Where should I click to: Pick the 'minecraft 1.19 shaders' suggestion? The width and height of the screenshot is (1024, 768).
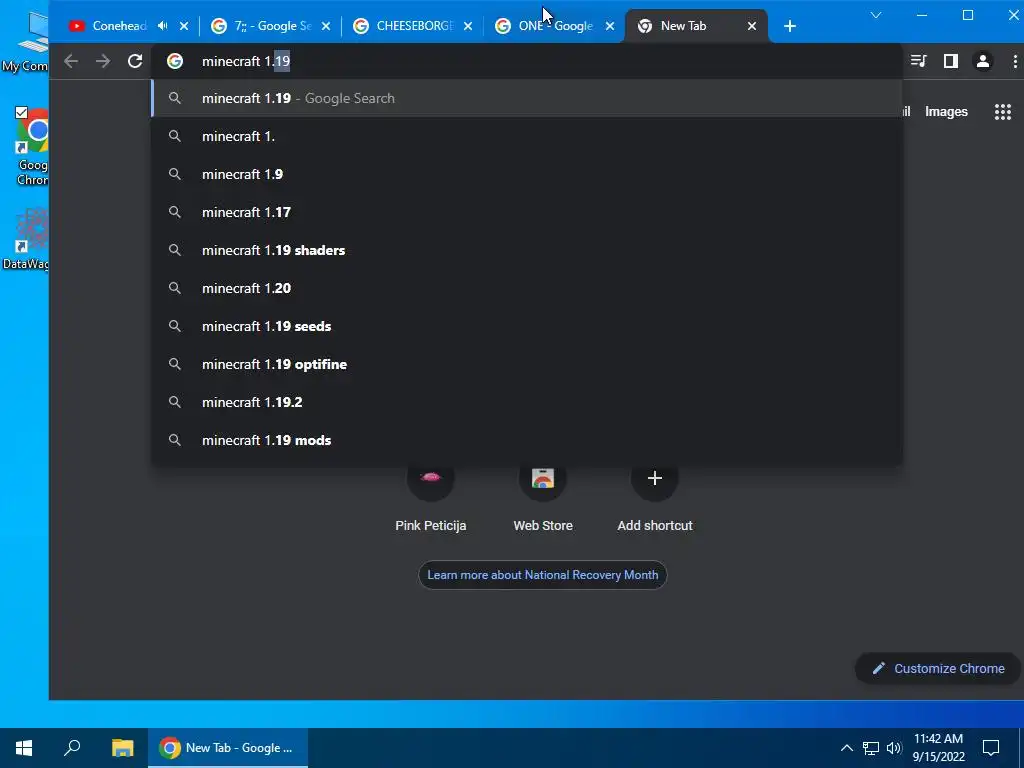[526, 250]
